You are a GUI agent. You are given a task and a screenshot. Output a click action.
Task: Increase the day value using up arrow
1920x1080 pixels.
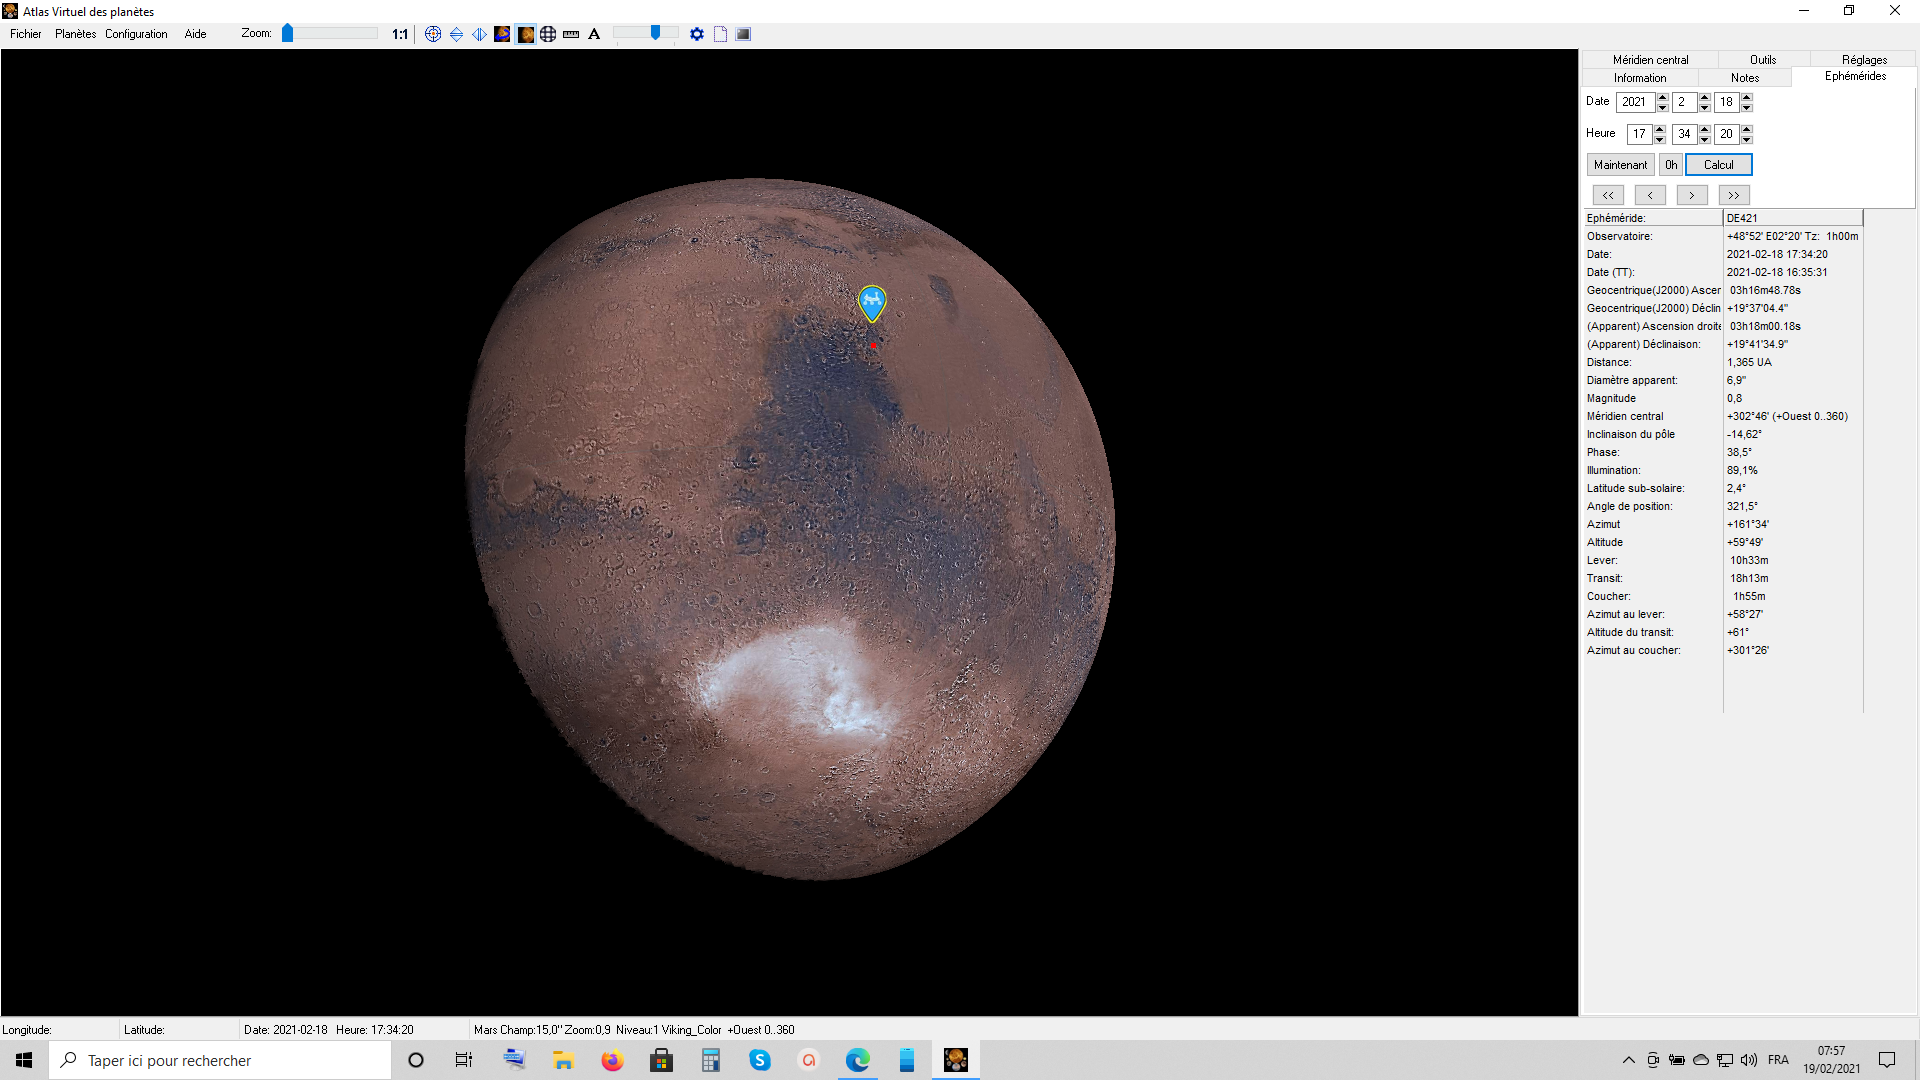[x=1747, y=98]
